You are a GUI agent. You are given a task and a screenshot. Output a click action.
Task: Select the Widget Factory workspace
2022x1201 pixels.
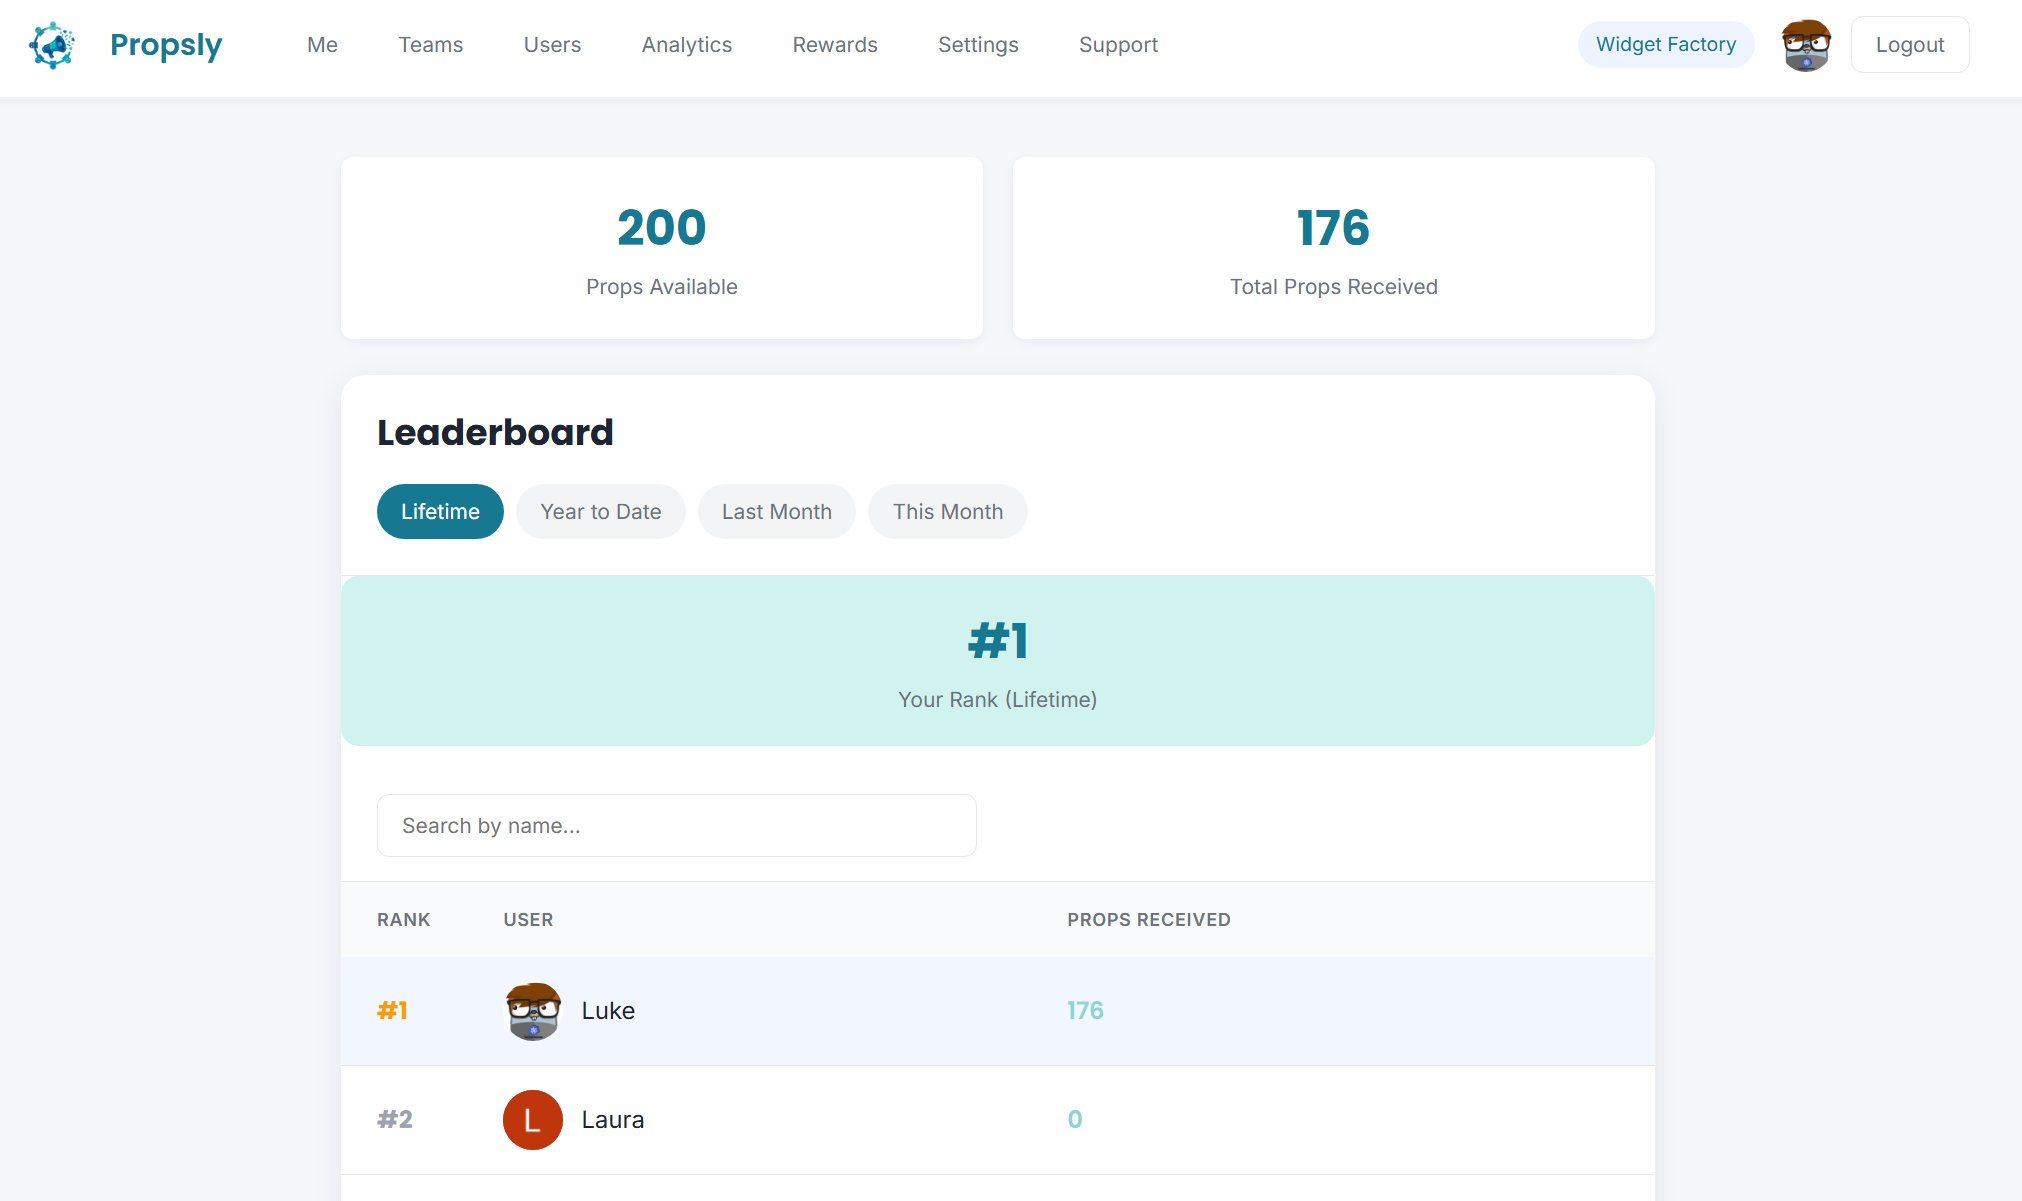1665,44
